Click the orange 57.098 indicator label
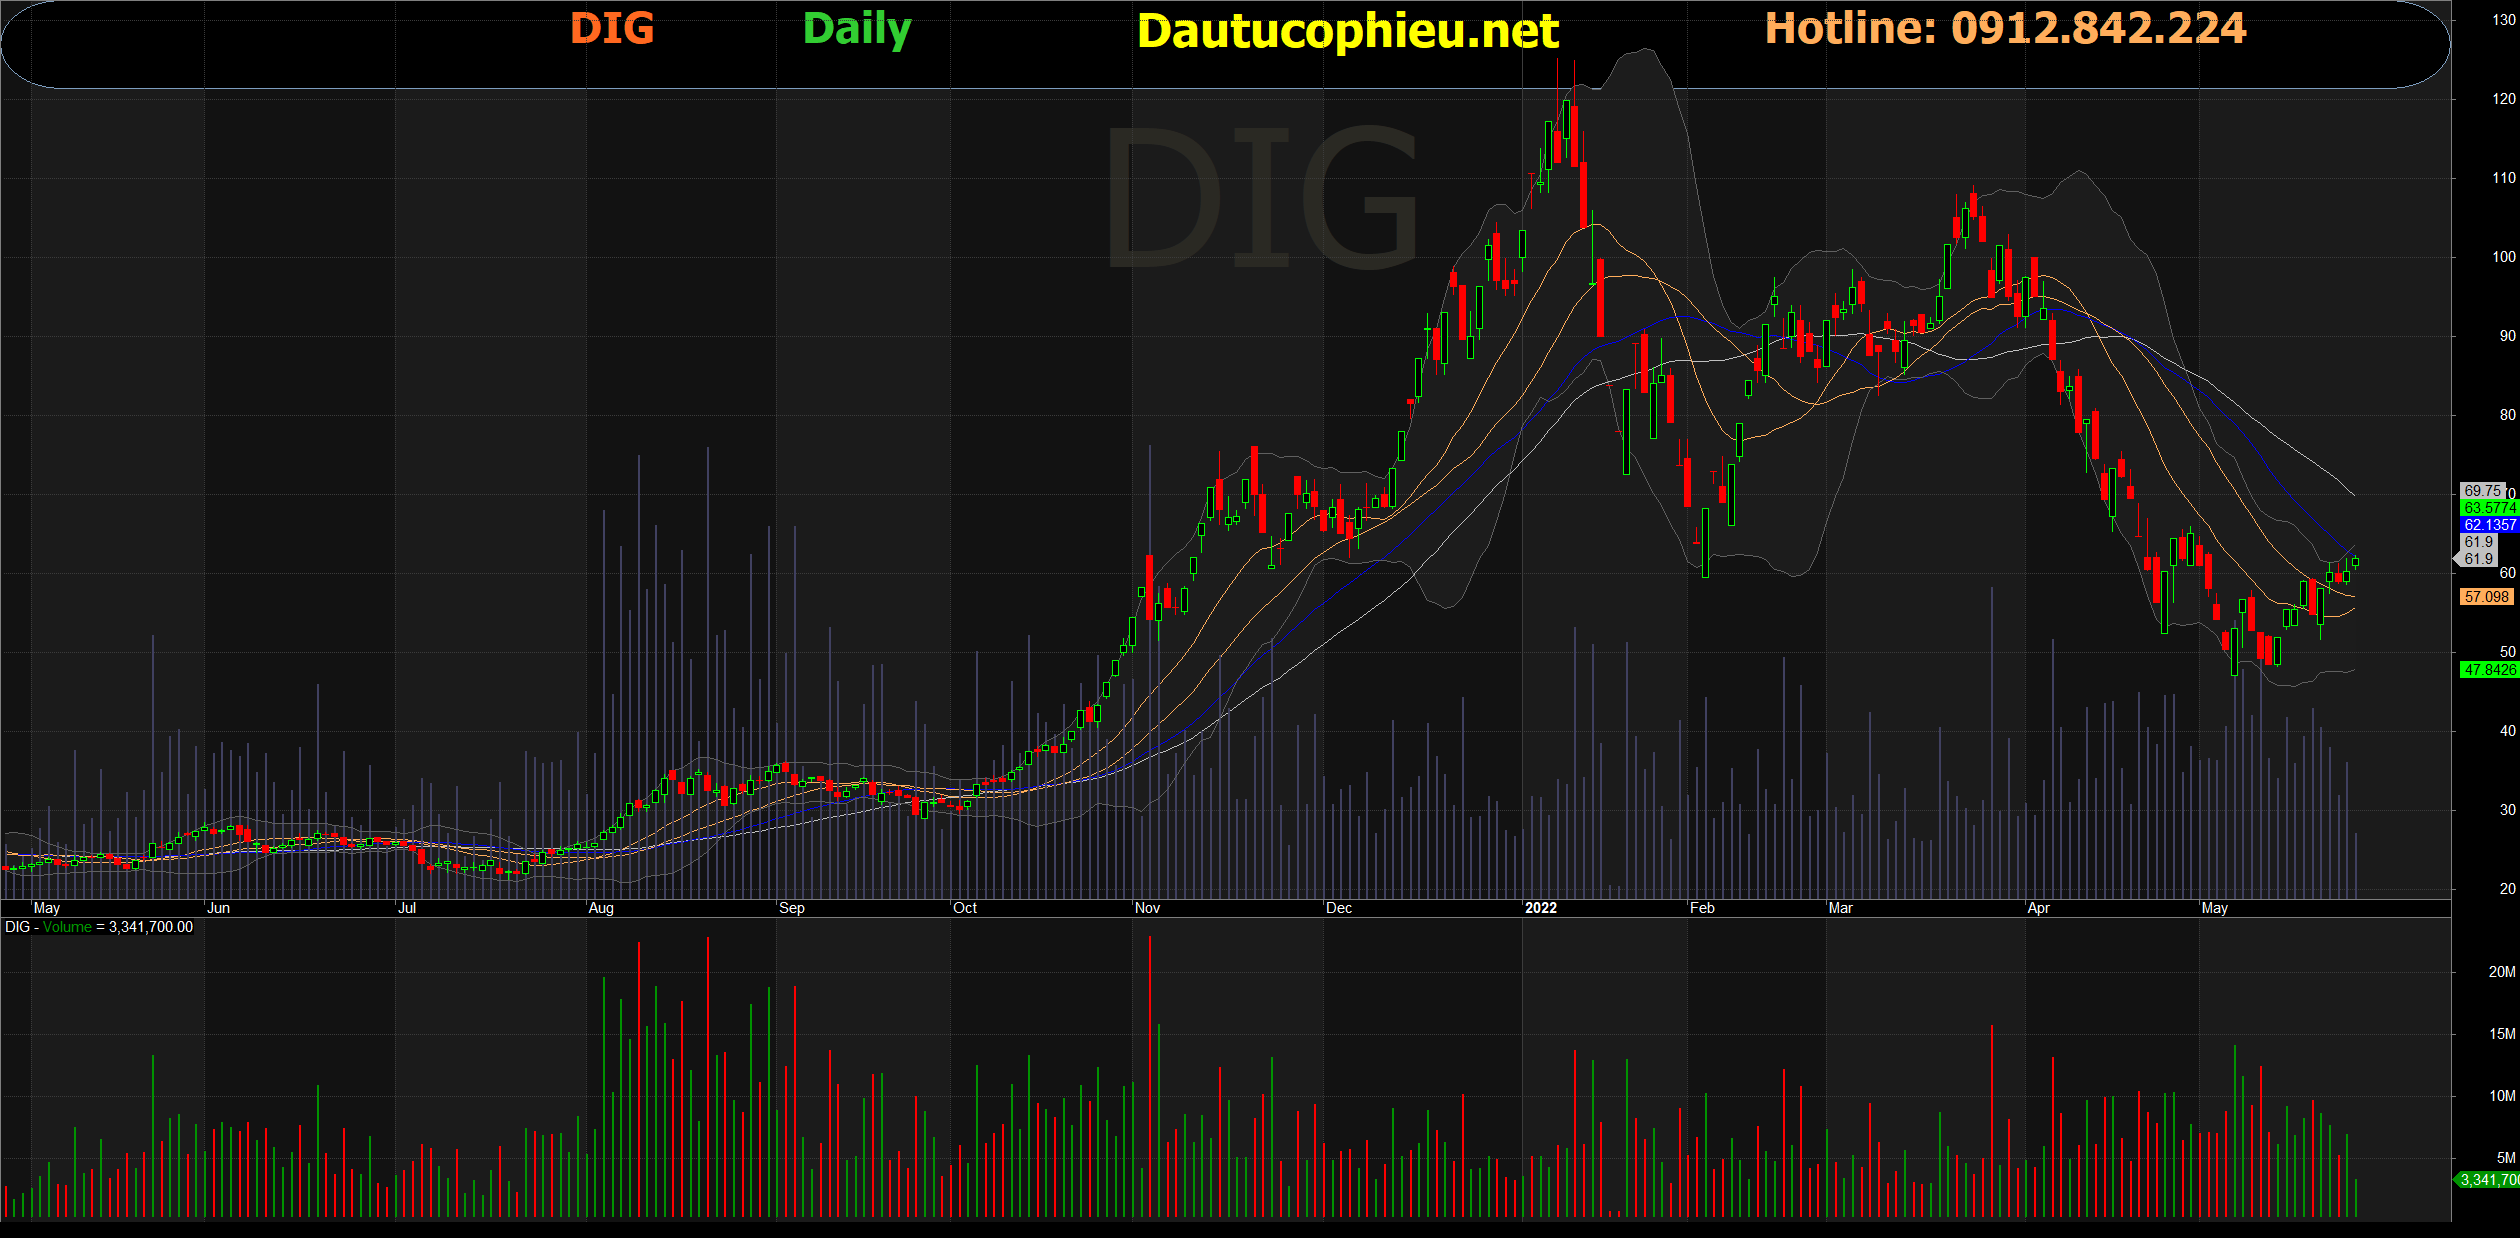2520x1238 pixels. [x=2486, y=597]
